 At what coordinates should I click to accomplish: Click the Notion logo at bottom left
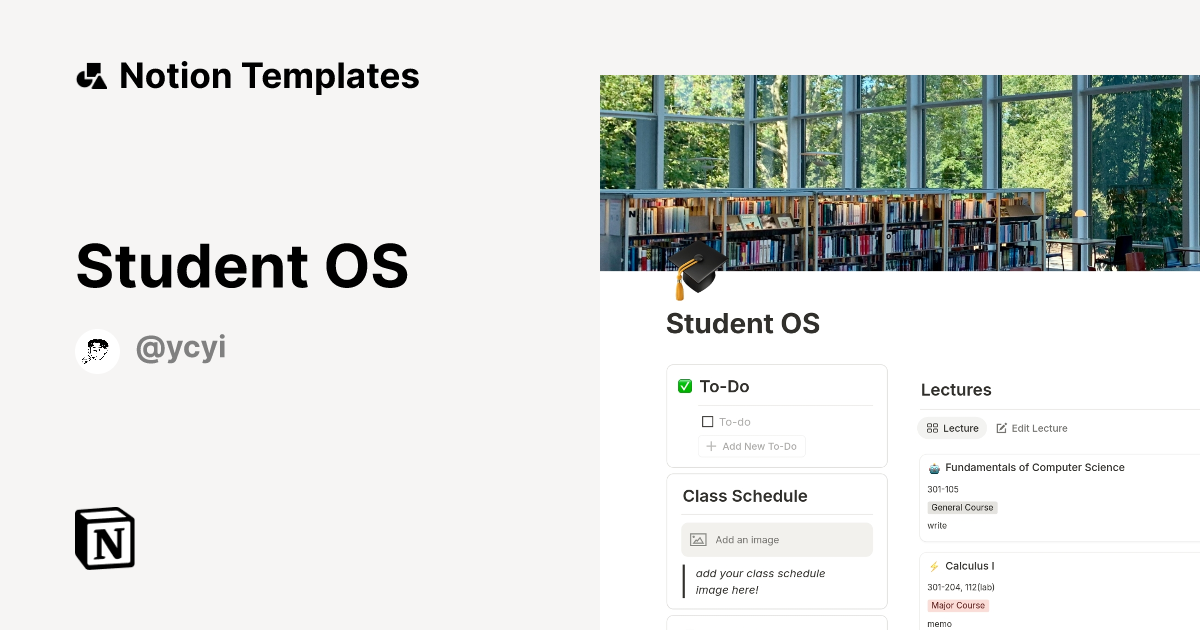click(x=103, y=538)
